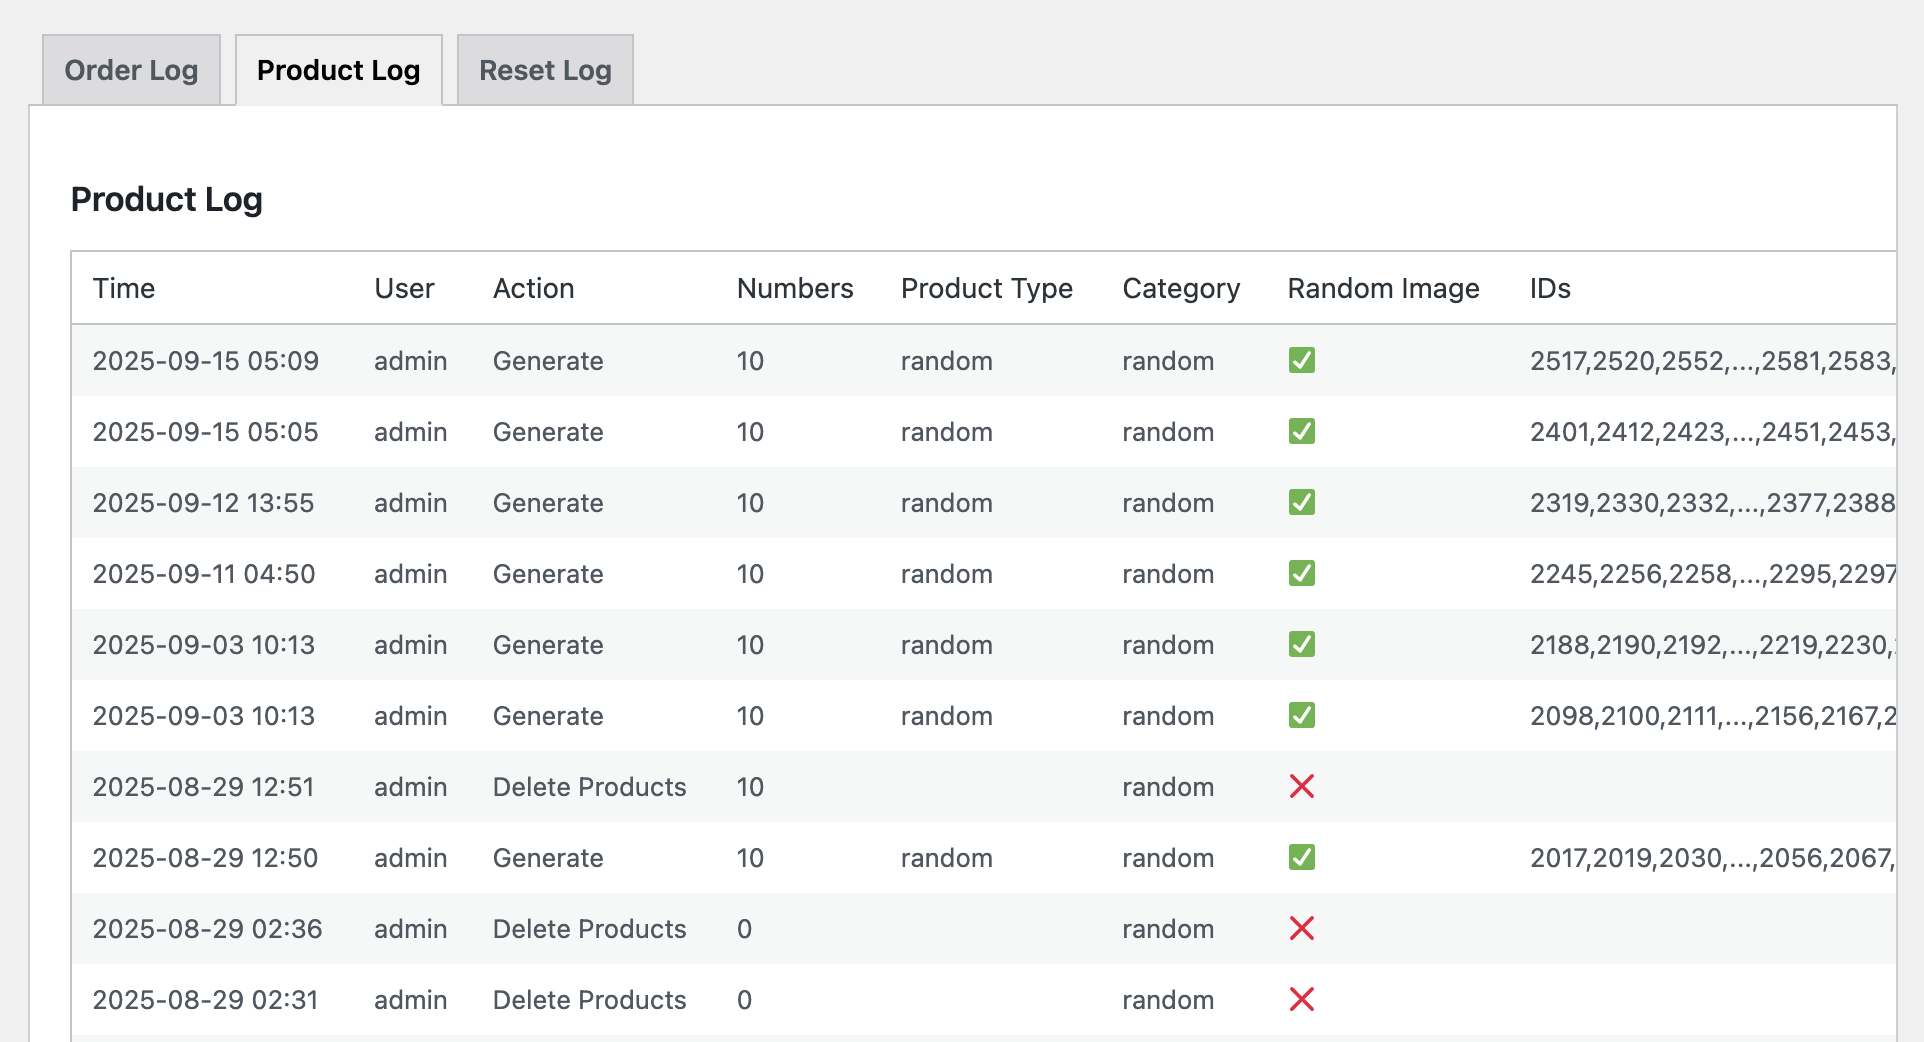Click Delete Products action at 2025-08-29 12:51

[589, 787]
